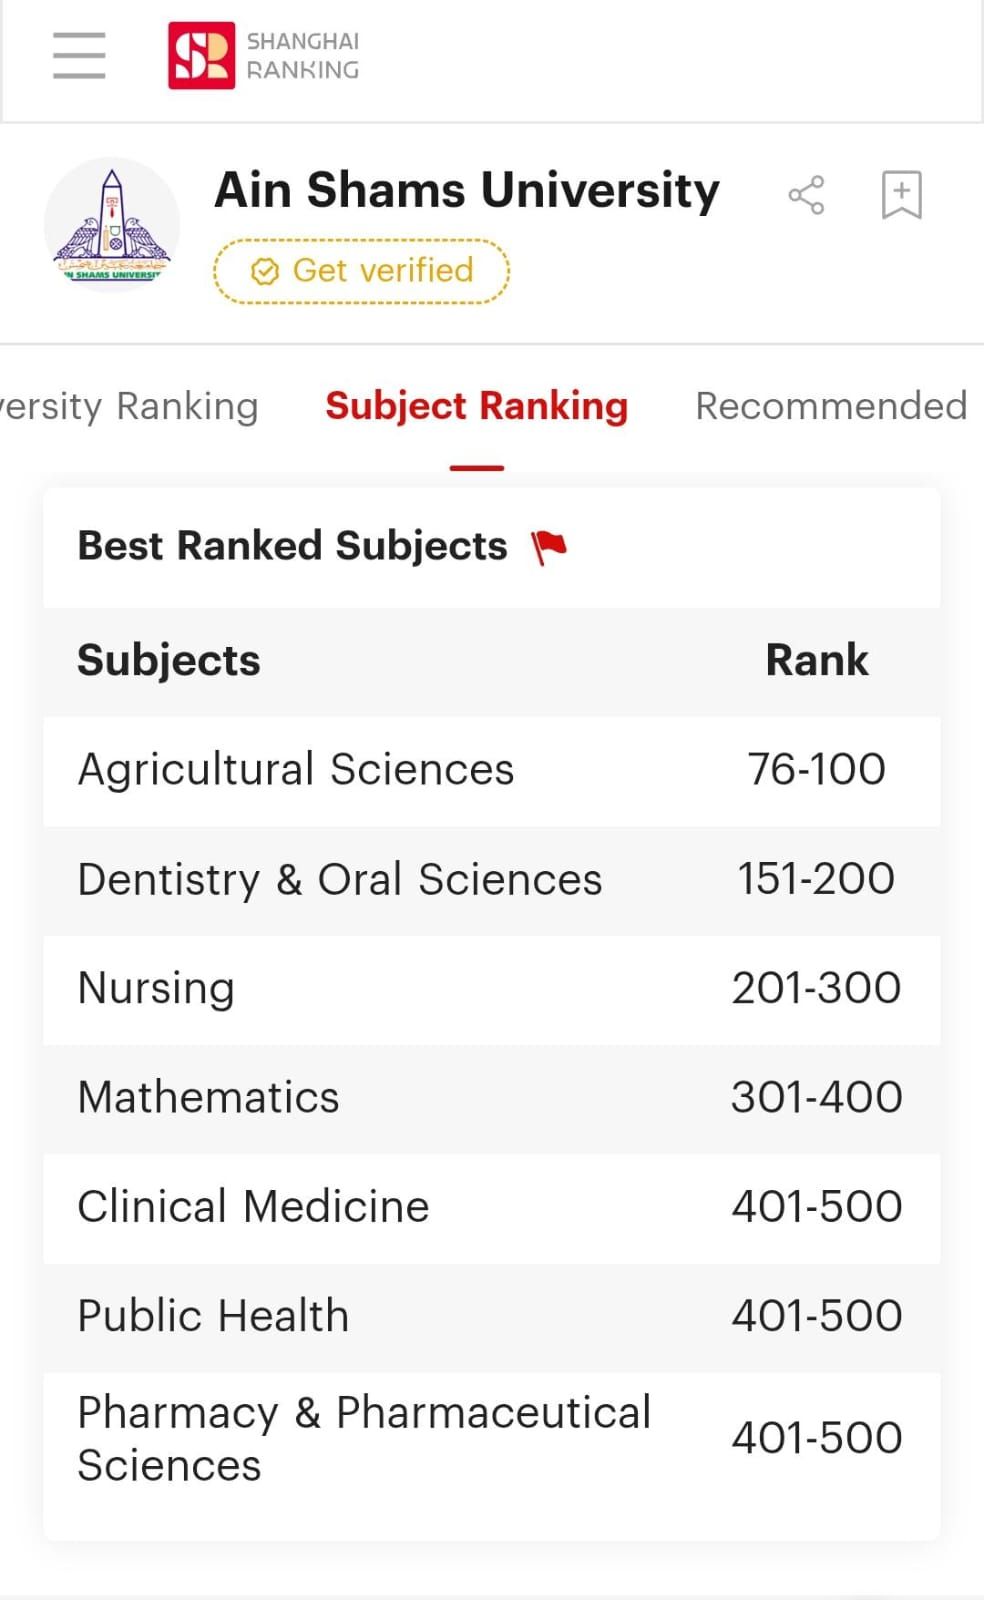Click the Get verified badge
The image size is (984, 1600).
click(x=362, y=271)
